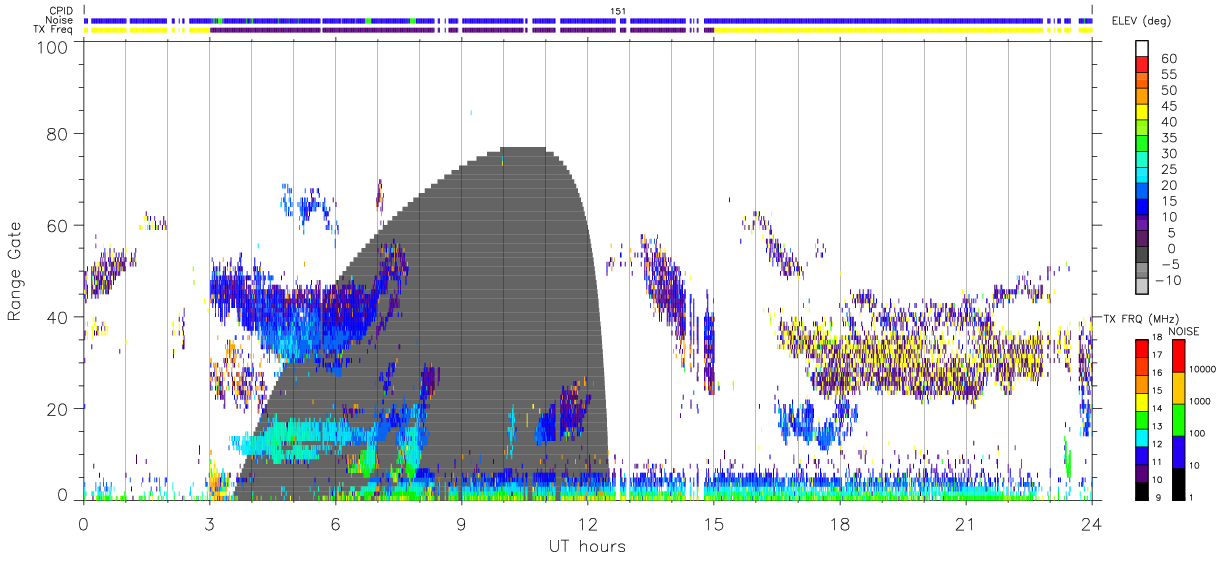Click the 11 label on the TX FRQ scale
This screenshot has width=1228, height=567.
1157,462
